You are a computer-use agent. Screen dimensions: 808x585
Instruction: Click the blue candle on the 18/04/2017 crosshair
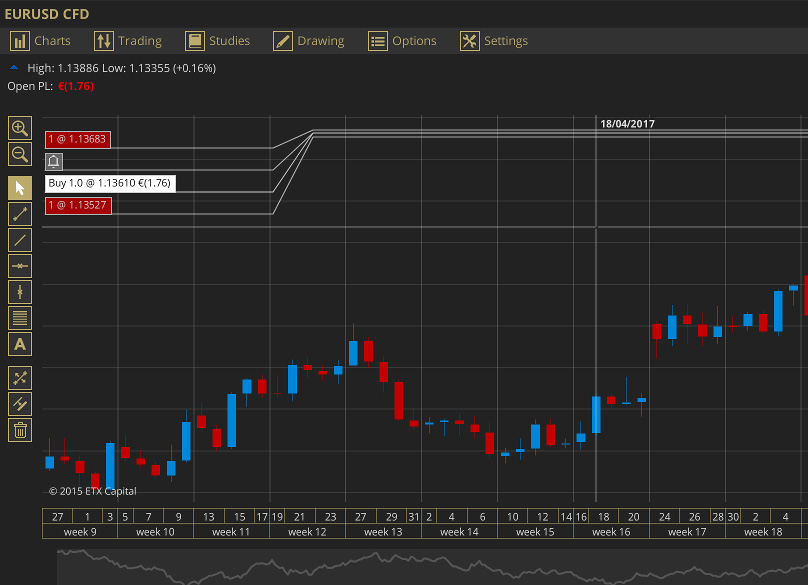[x=596, y=414]
